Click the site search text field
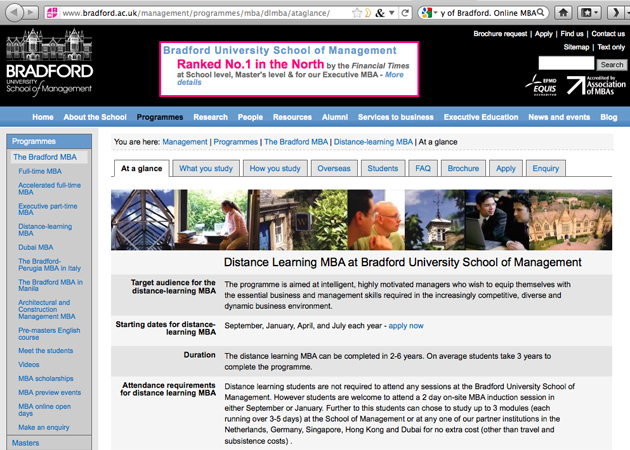The width and height of the screenshot is (630, 450). [566, 63]
